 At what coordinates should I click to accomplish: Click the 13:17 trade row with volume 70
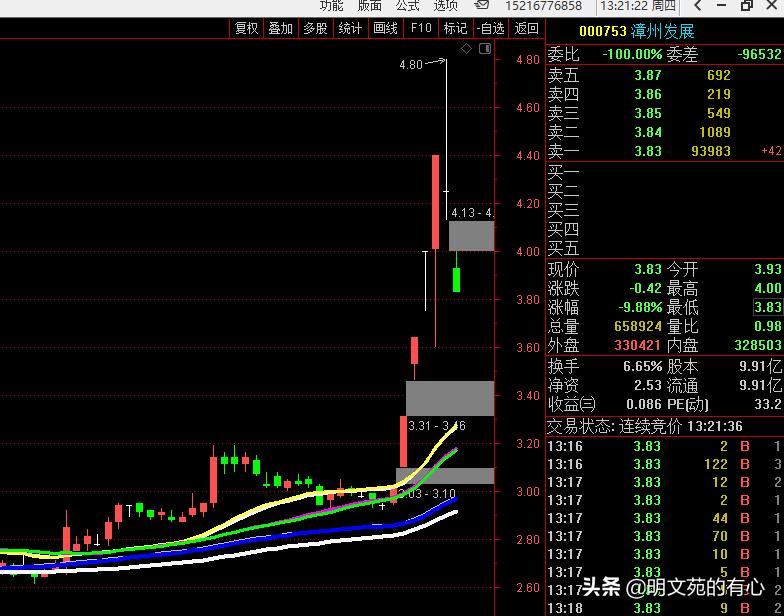point(665,536)
